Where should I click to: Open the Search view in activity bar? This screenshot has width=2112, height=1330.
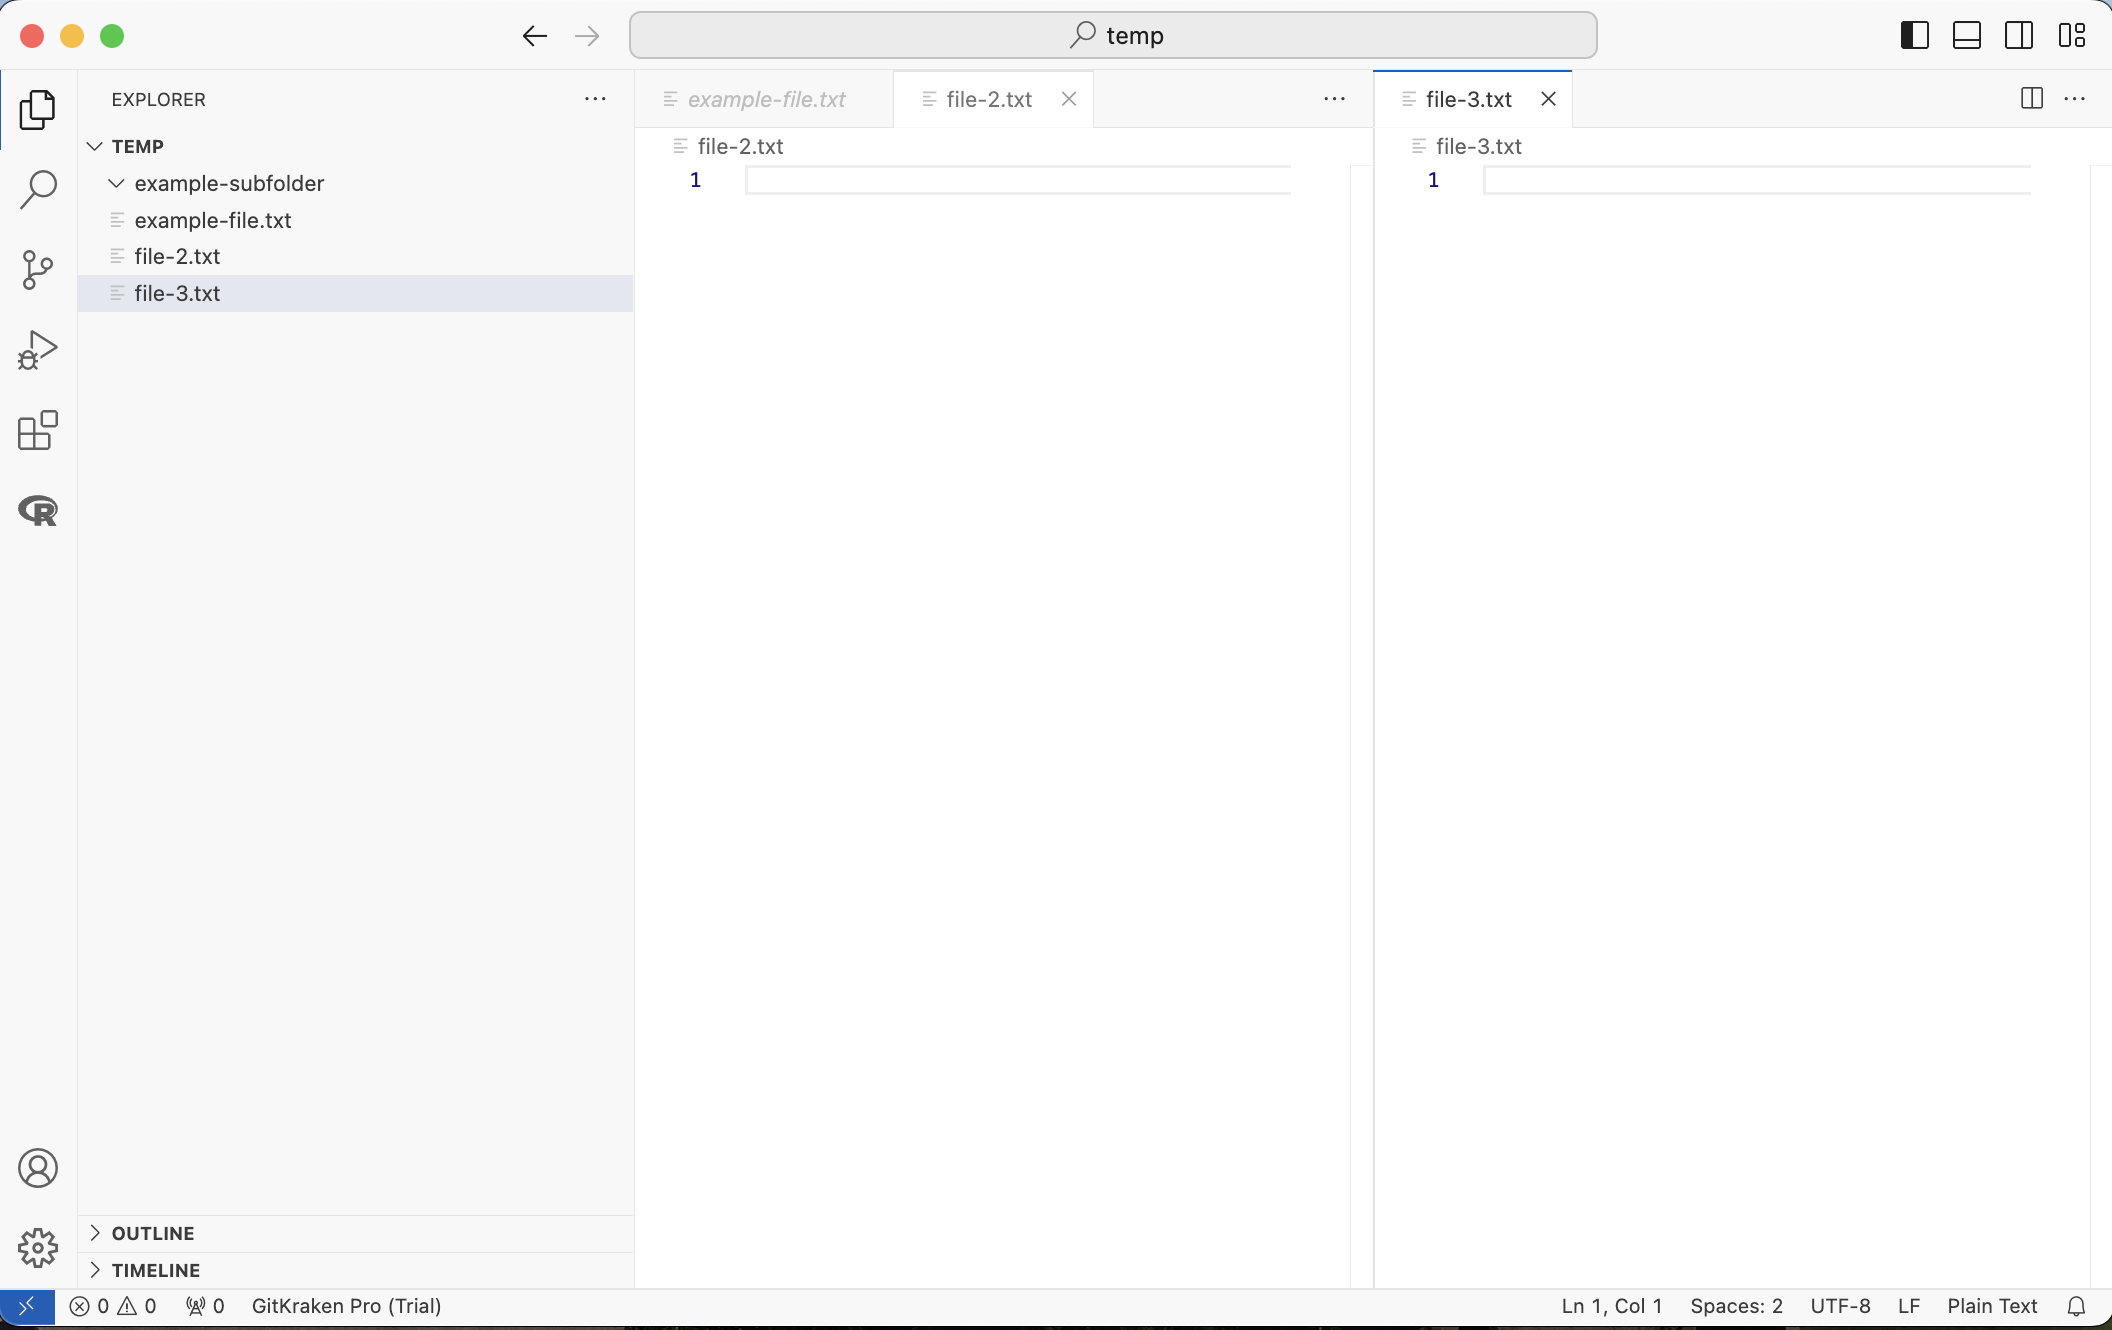(38, 189)
